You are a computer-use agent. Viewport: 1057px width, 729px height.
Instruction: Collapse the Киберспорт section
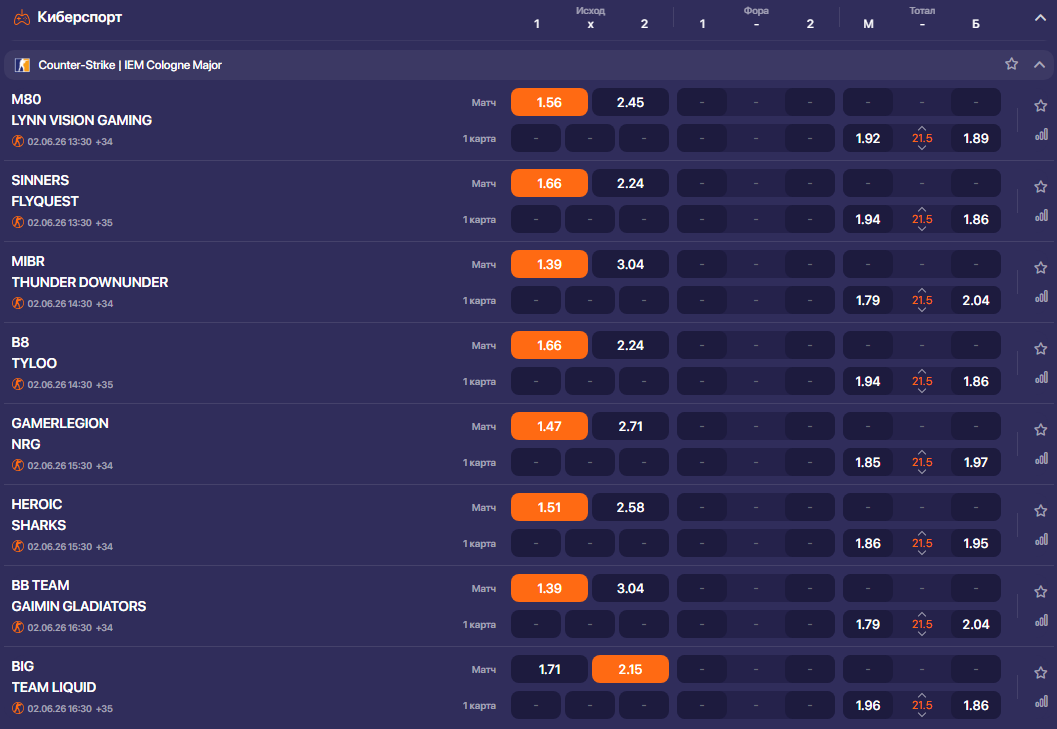coord(1040,18)
